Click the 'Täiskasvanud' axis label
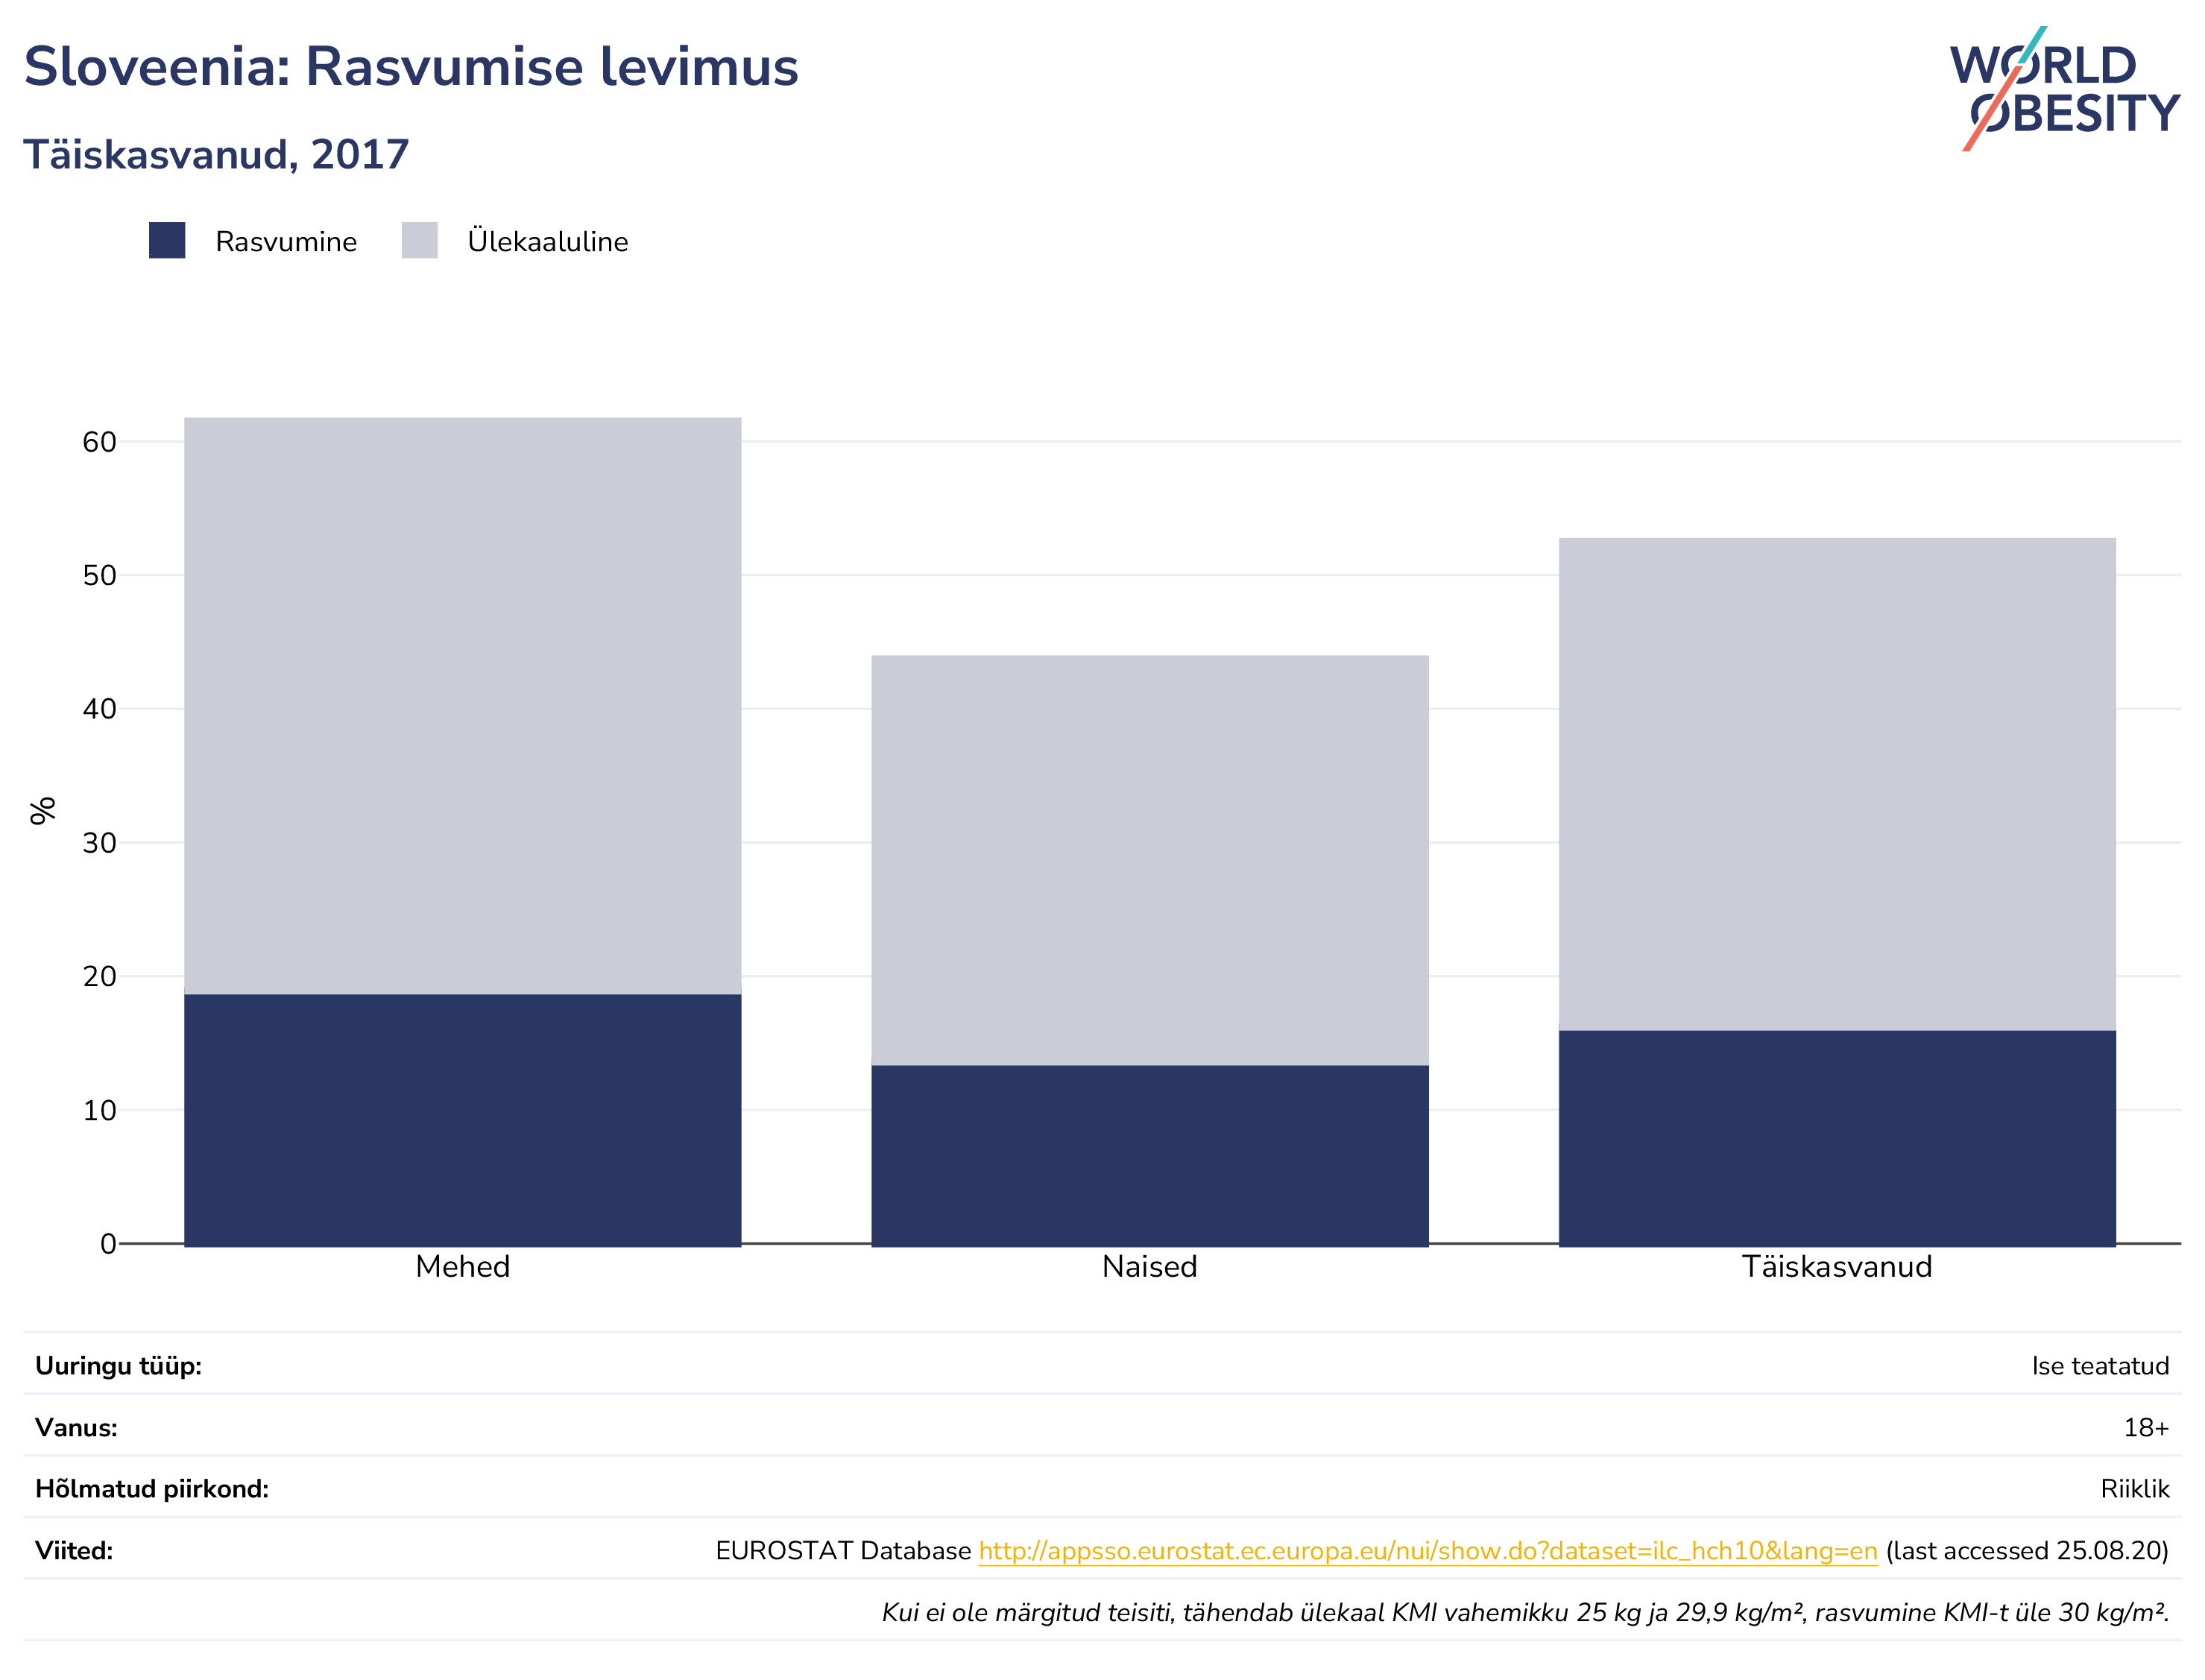 coord(1837,1267)
